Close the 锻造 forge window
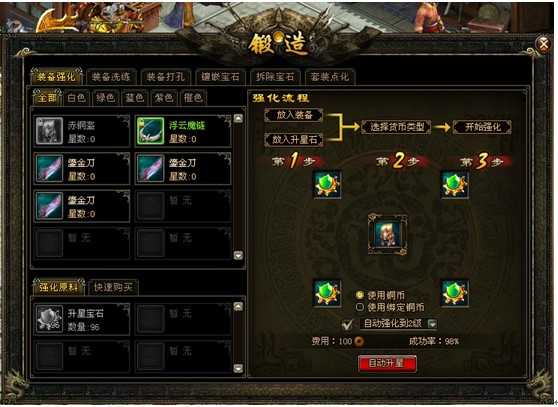The width and height of the screenshot is (558, 407). pos(544,44)
